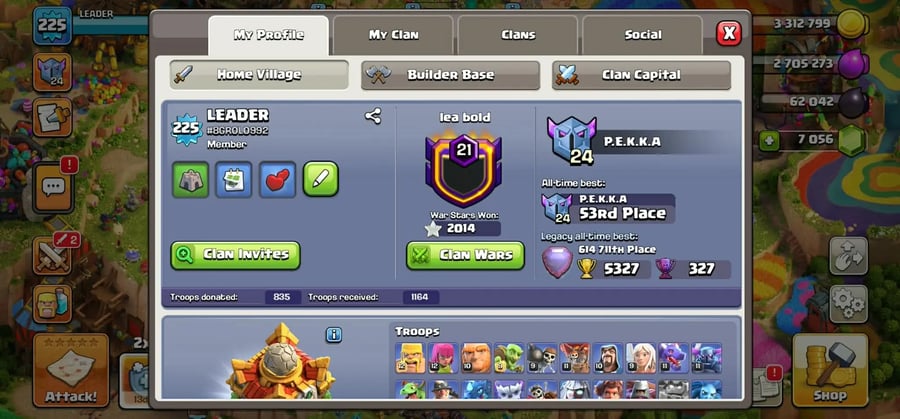Tap the Barbarian troop thumbnail
This screenshot has width=900, height=419.
click(410, 358)
